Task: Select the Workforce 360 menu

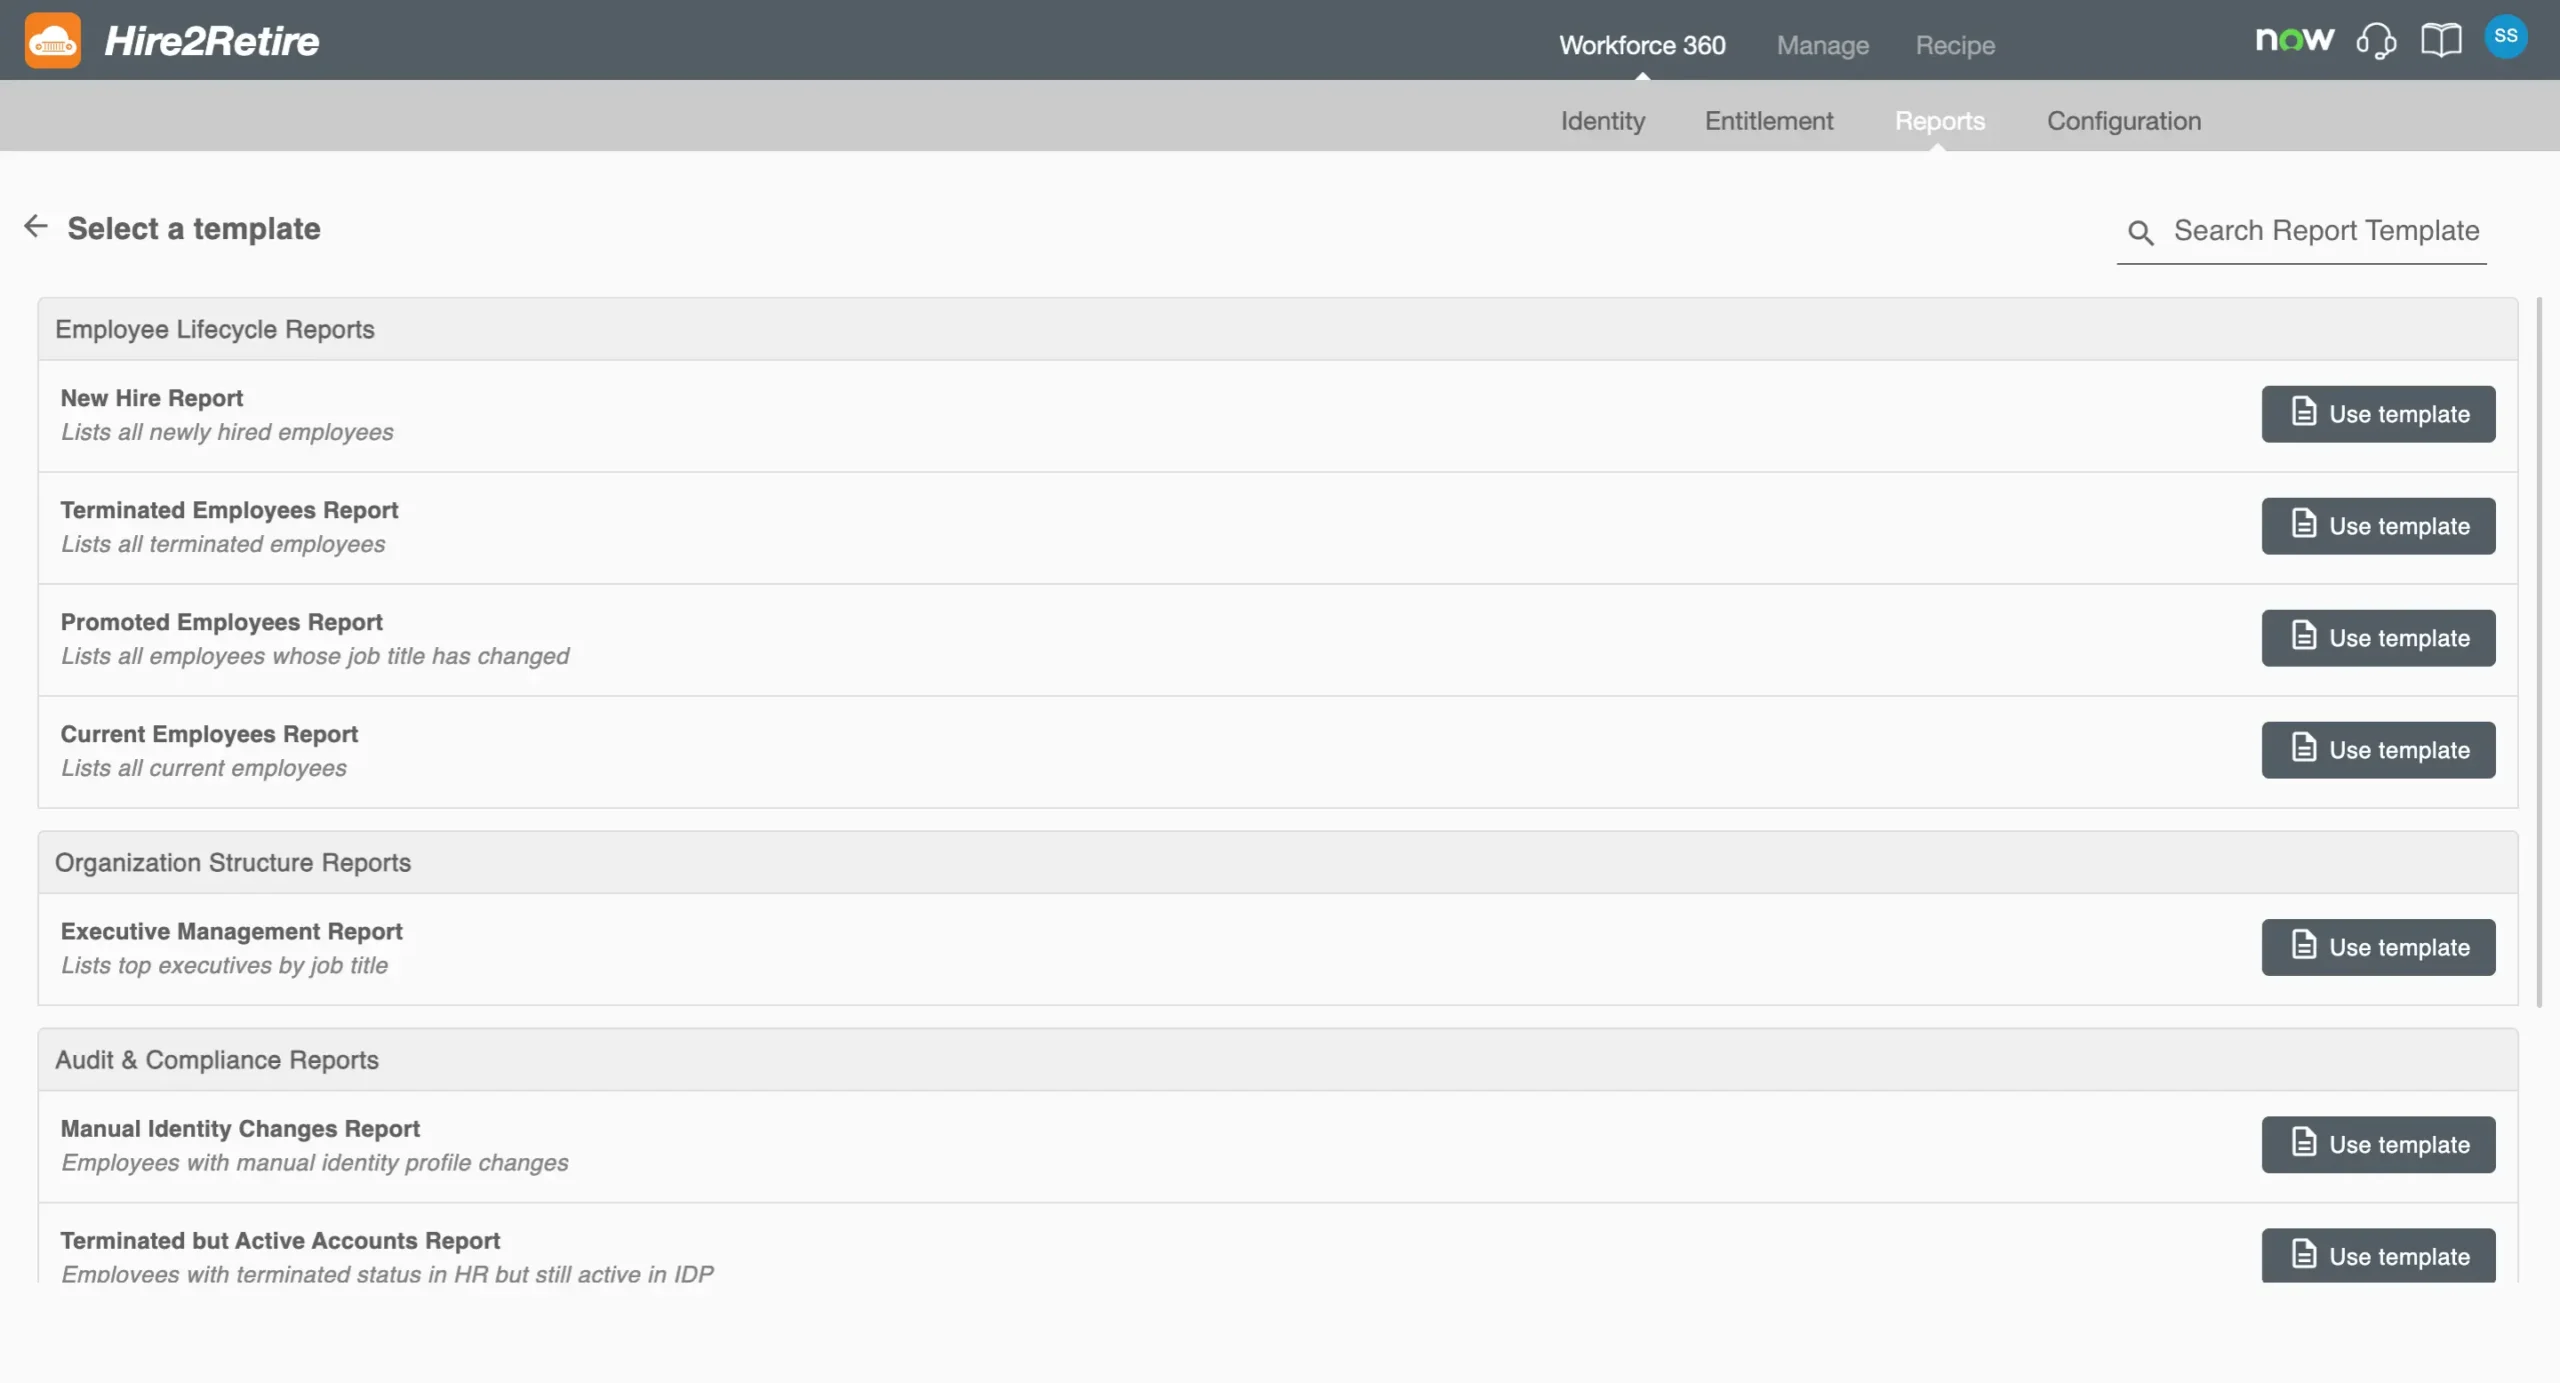Action: pos(1642,45)
